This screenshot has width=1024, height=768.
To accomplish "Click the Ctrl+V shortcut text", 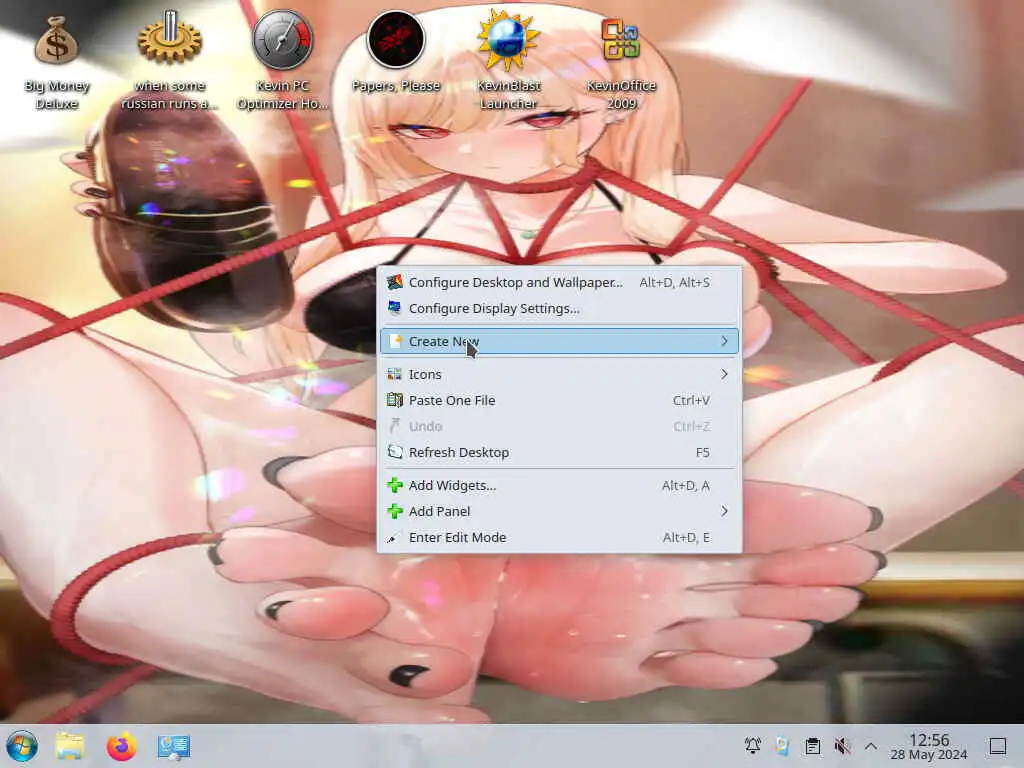I will [x=691, y=400].
